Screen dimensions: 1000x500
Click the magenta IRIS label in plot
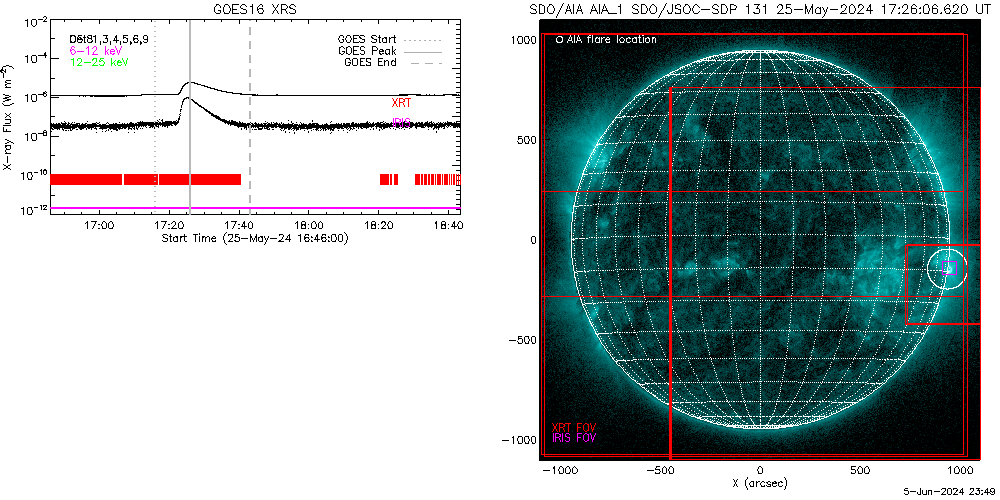(401, 122)
